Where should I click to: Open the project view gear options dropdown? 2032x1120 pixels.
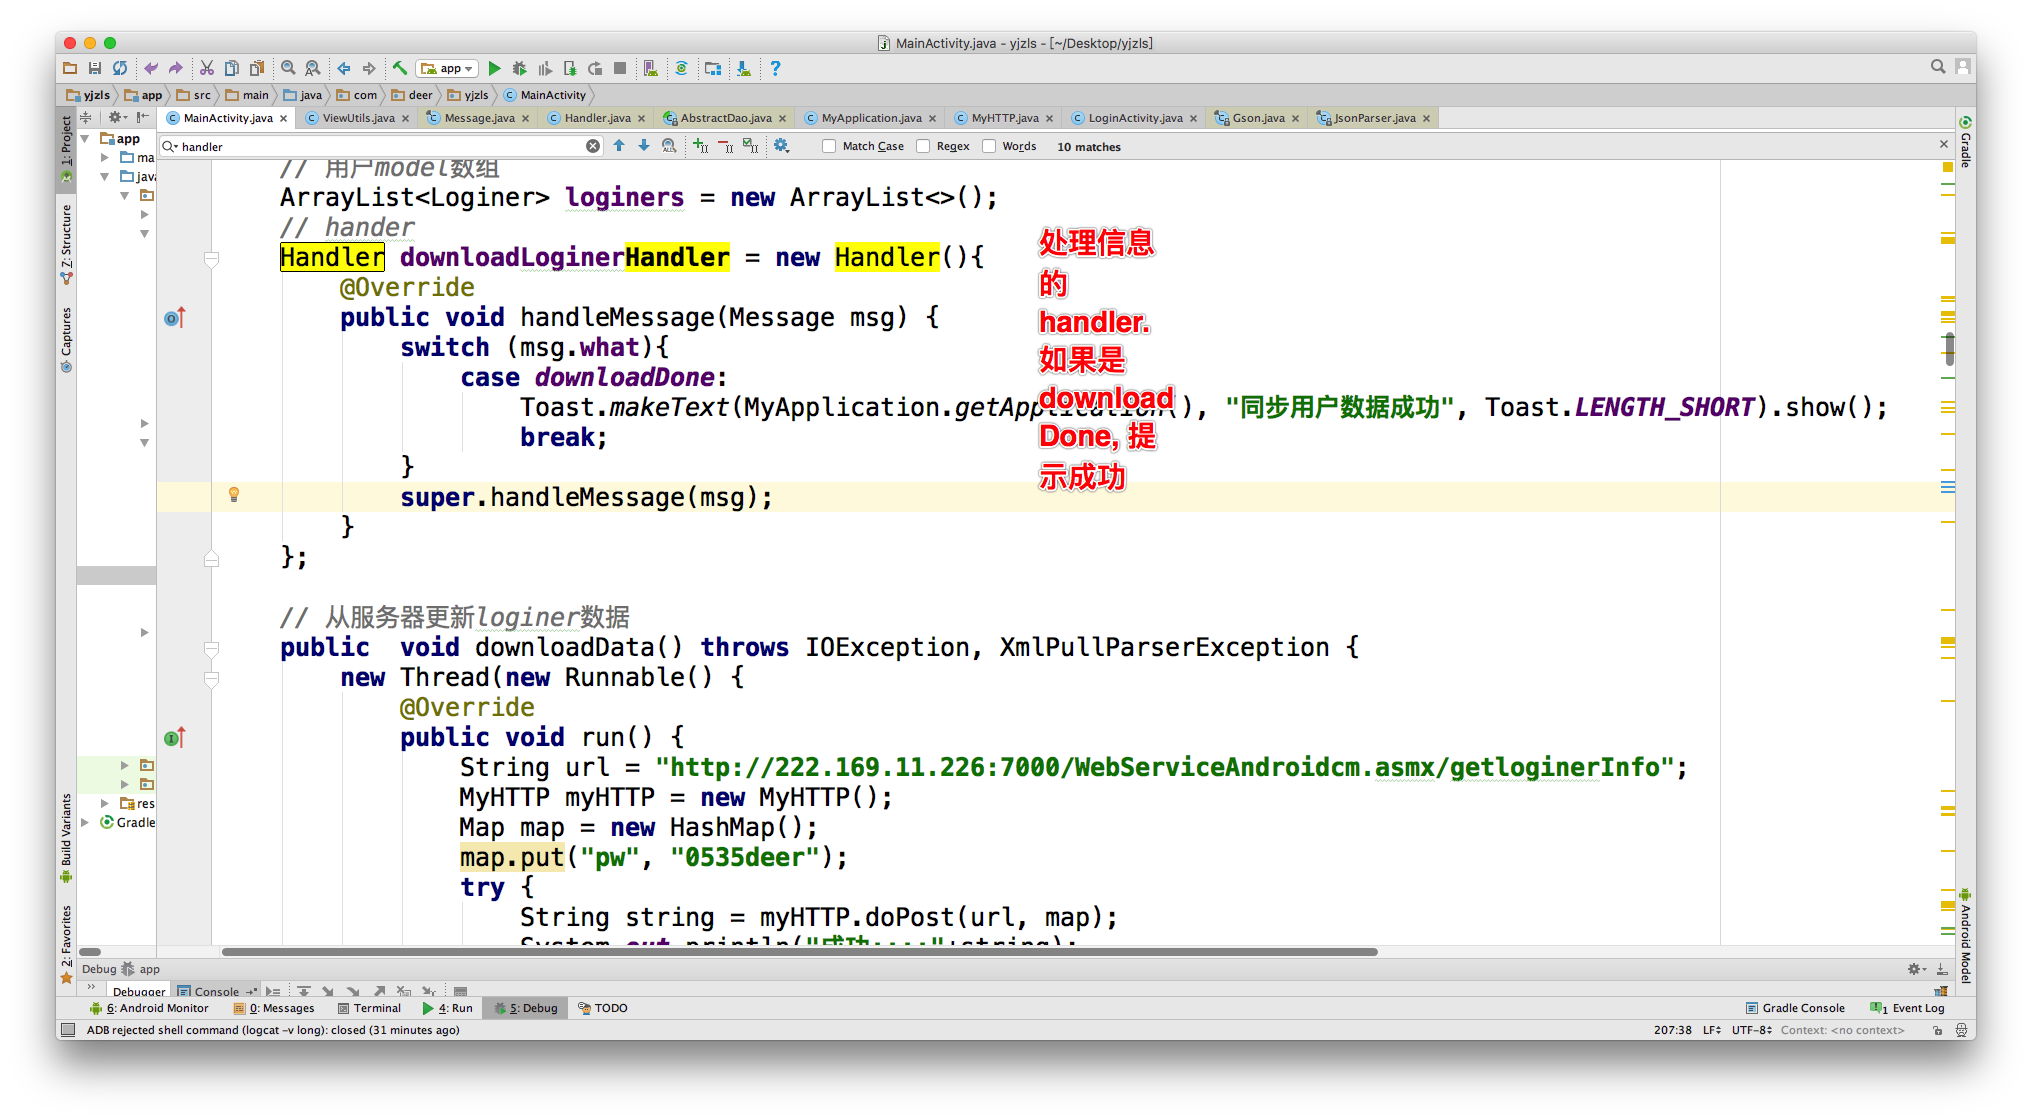pyautogui.click(x=116, y=118)
